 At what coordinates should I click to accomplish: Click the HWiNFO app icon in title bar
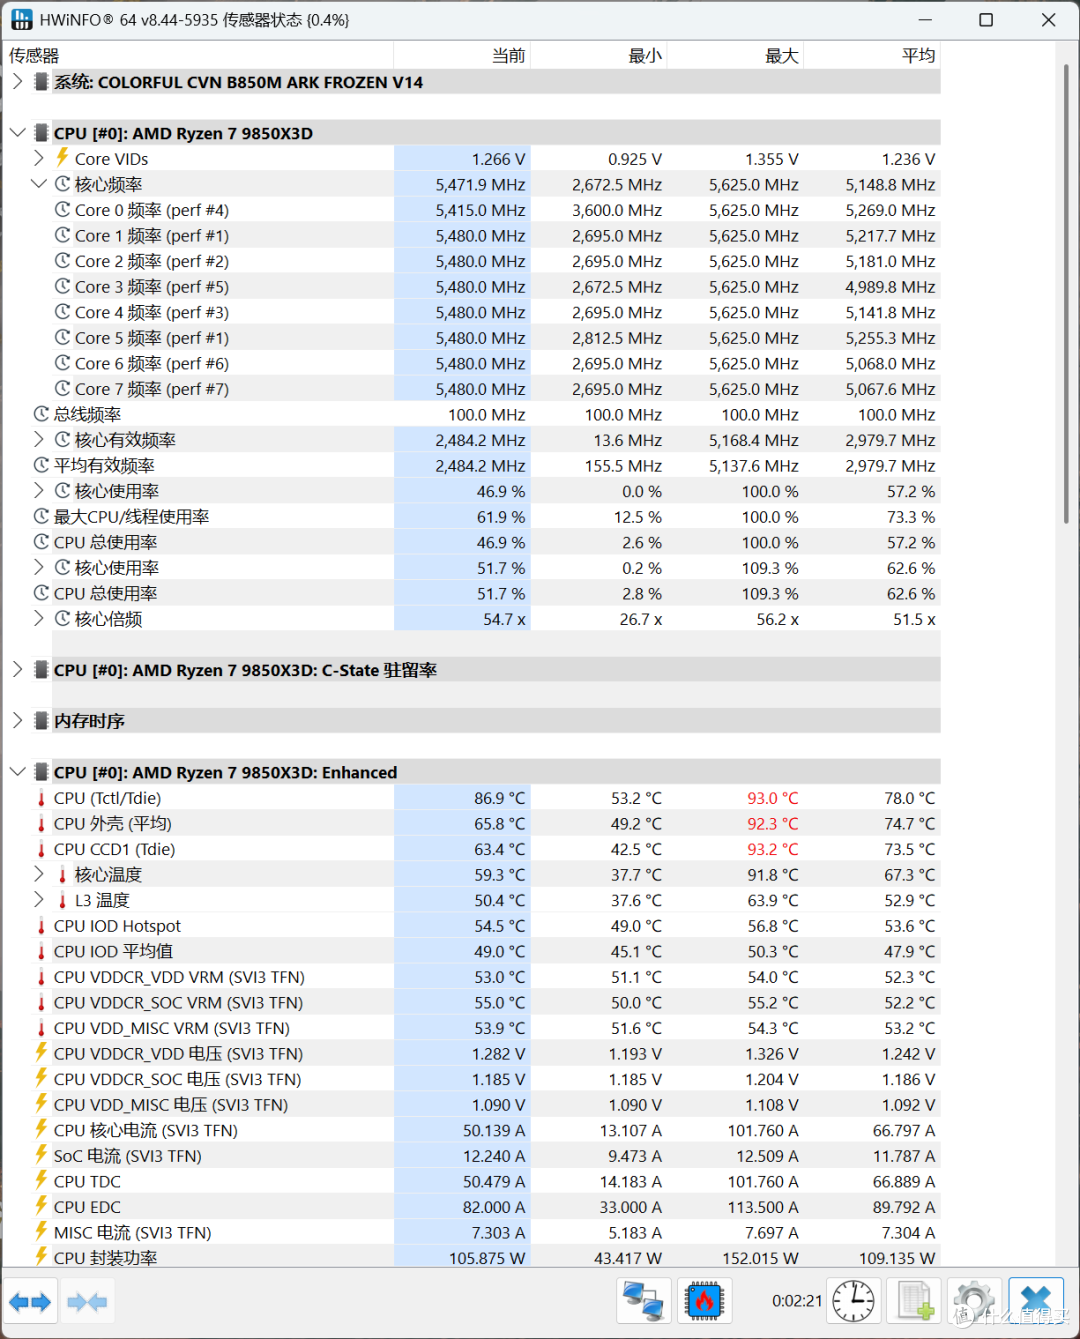coord(21,20)
